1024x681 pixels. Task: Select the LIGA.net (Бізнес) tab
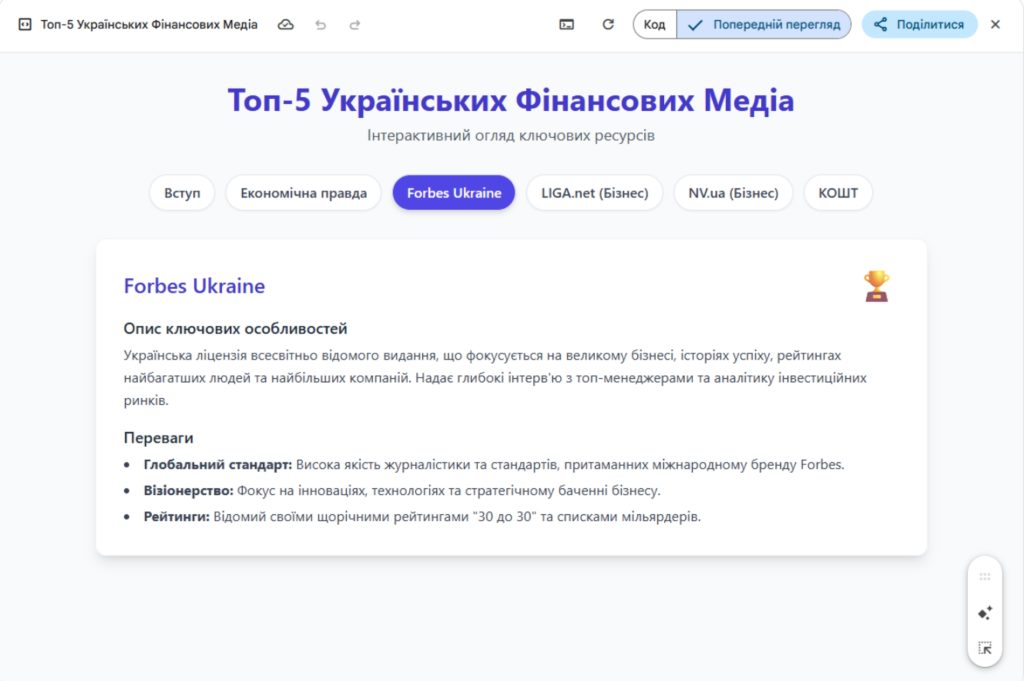tap(594, 192)
